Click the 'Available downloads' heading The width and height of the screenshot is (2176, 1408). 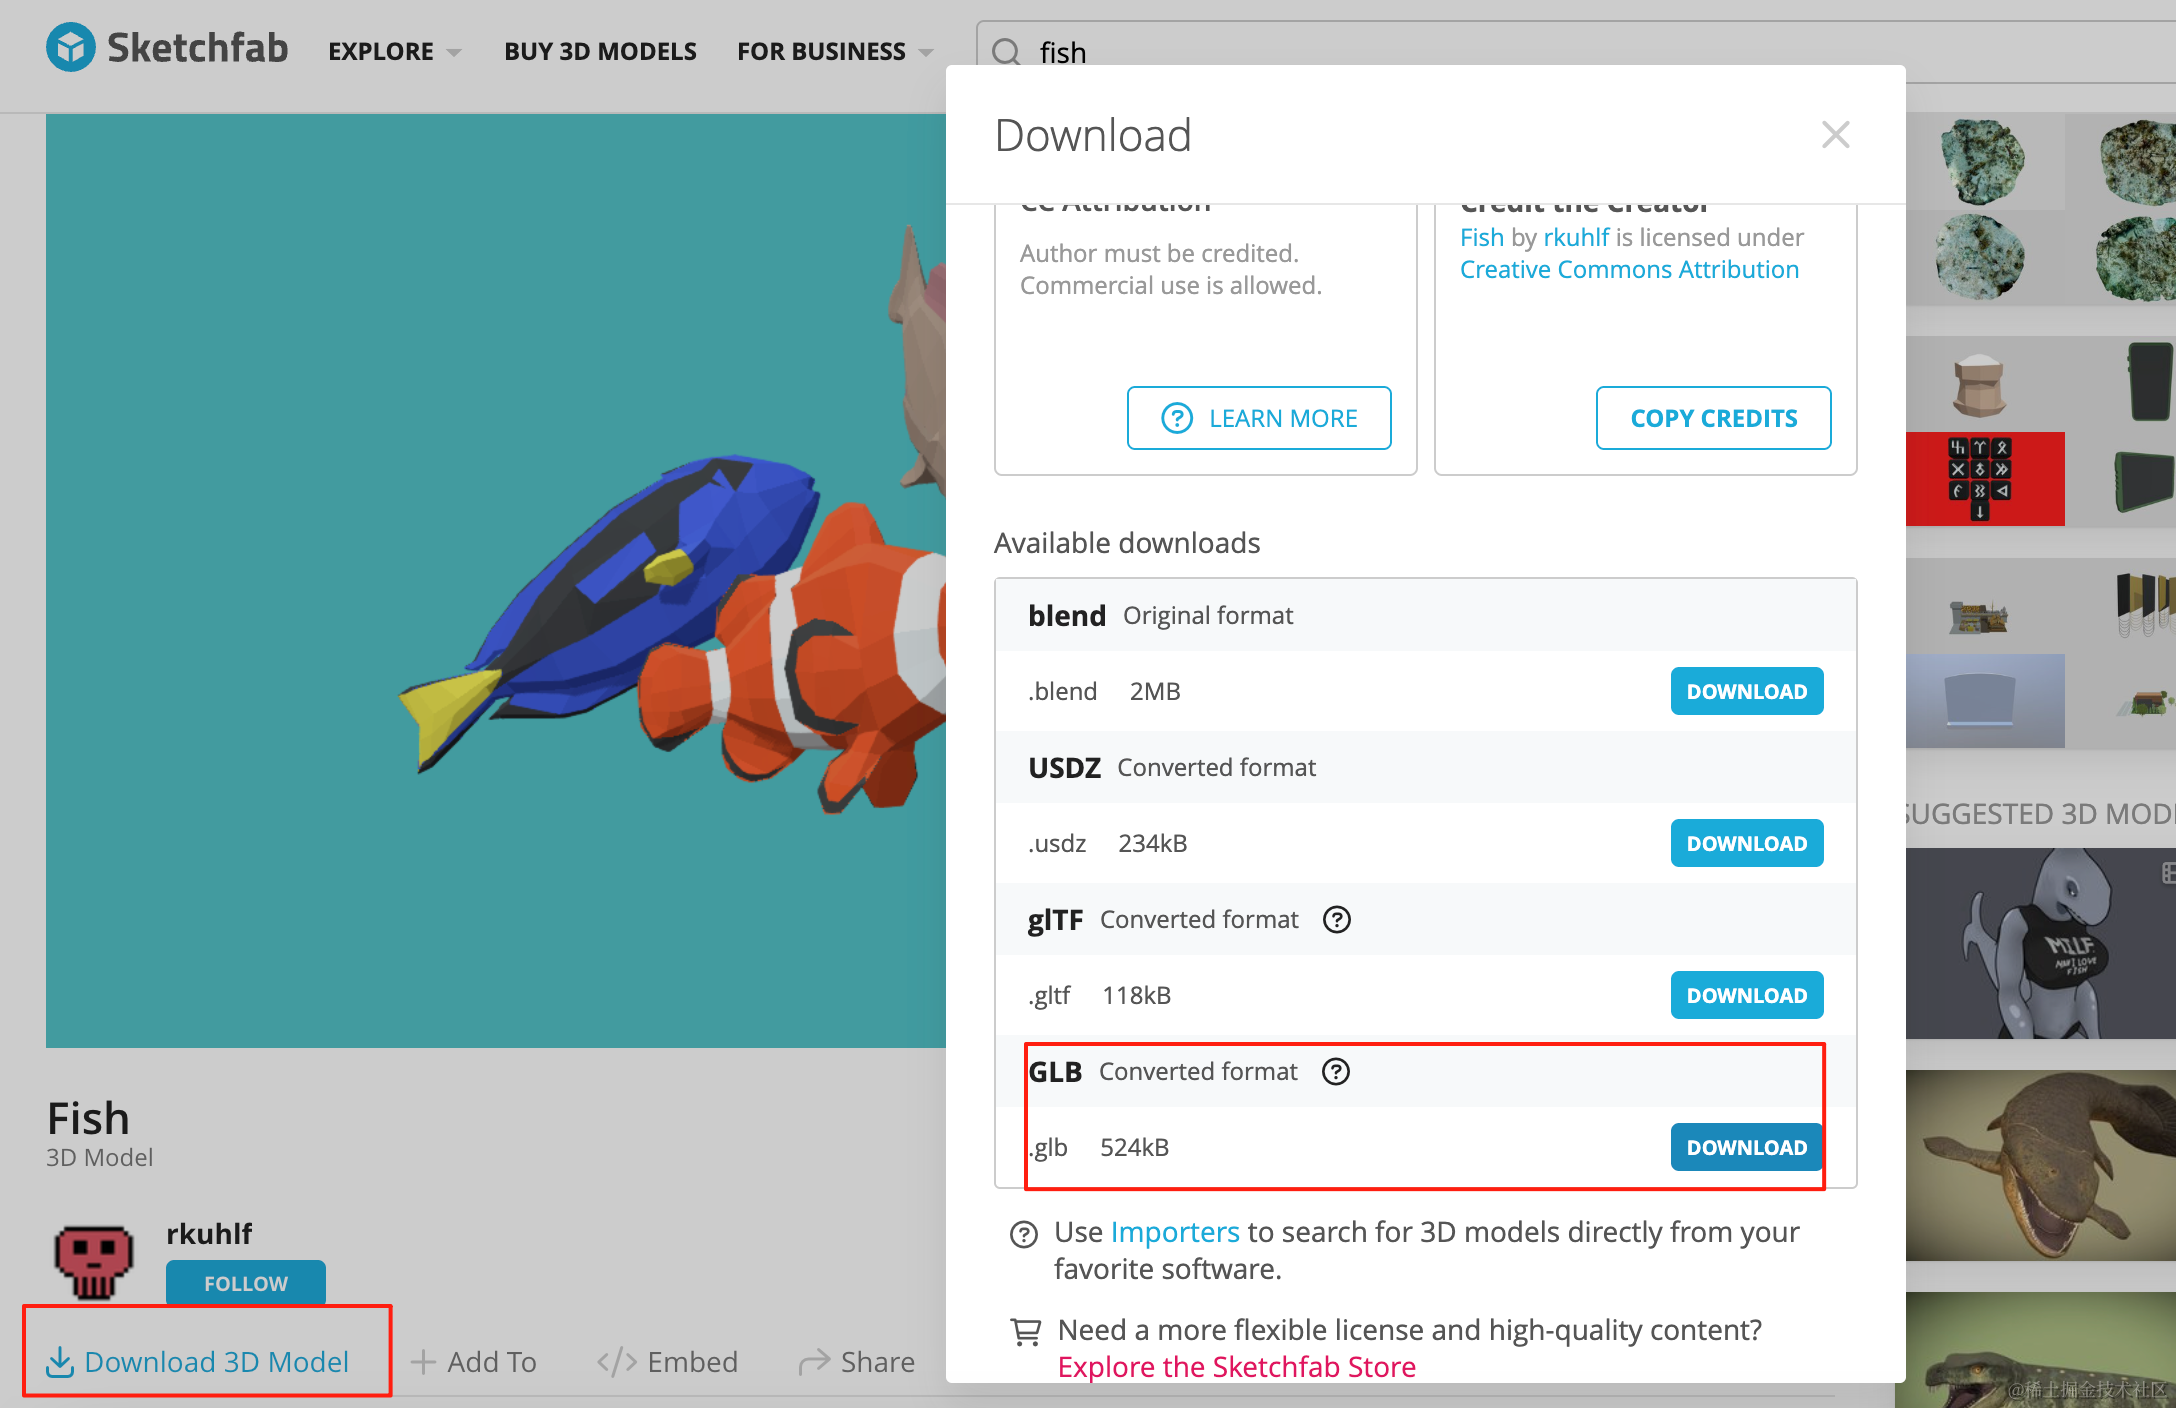[x=1127, y=543]
